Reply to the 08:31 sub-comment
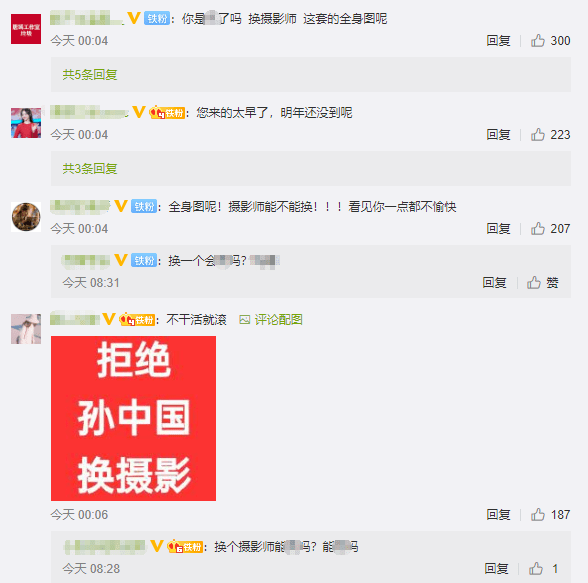Image resolution: width=588 pixels, height=583 pixels. pyautogui.click(x=494, y=282)
